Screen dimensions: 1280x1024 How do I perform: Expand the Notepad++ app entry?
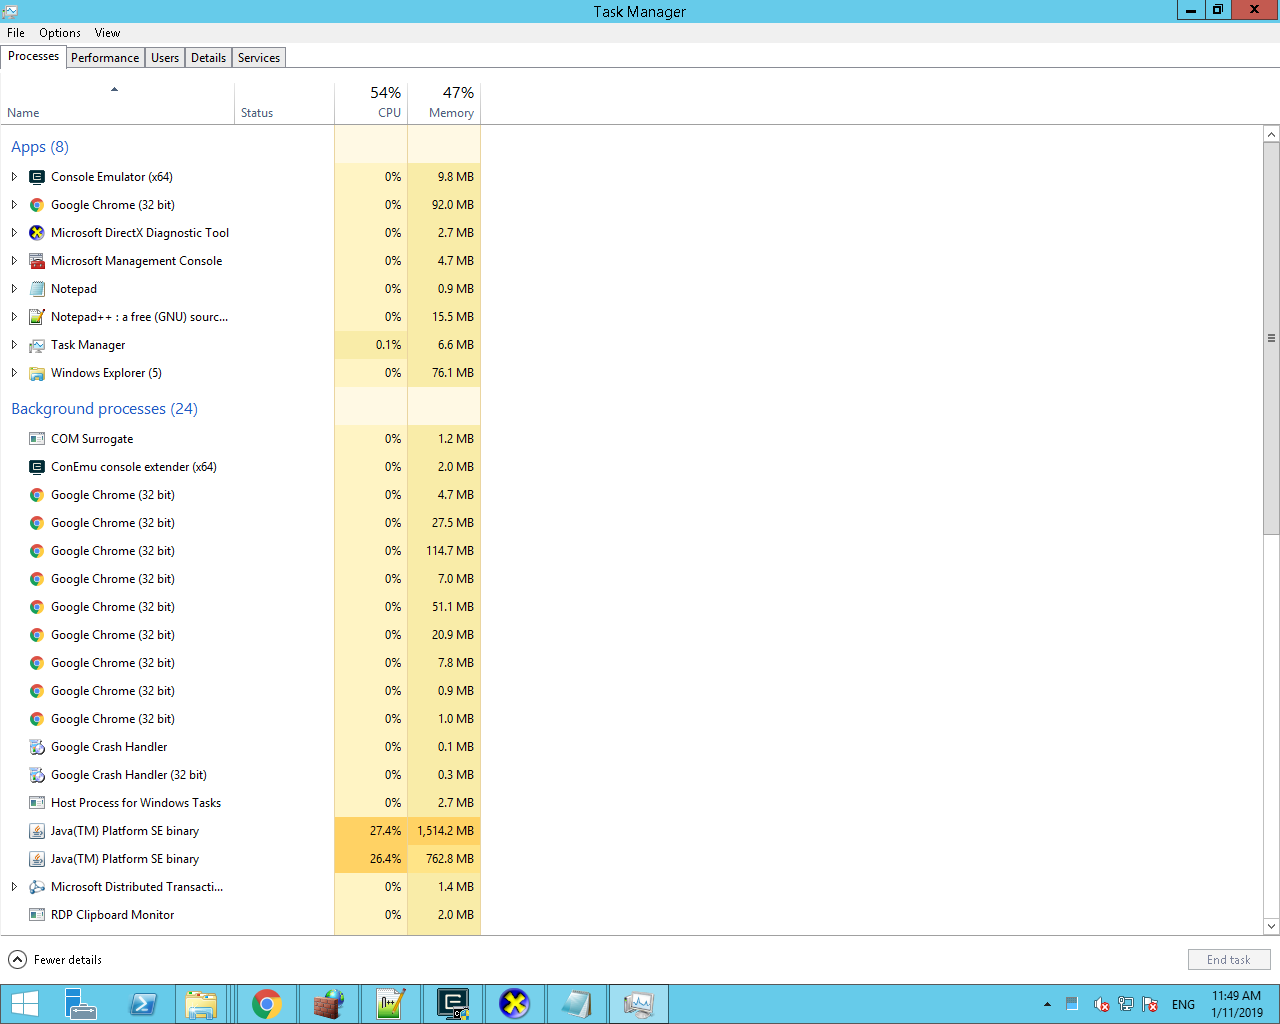point(14,317)
